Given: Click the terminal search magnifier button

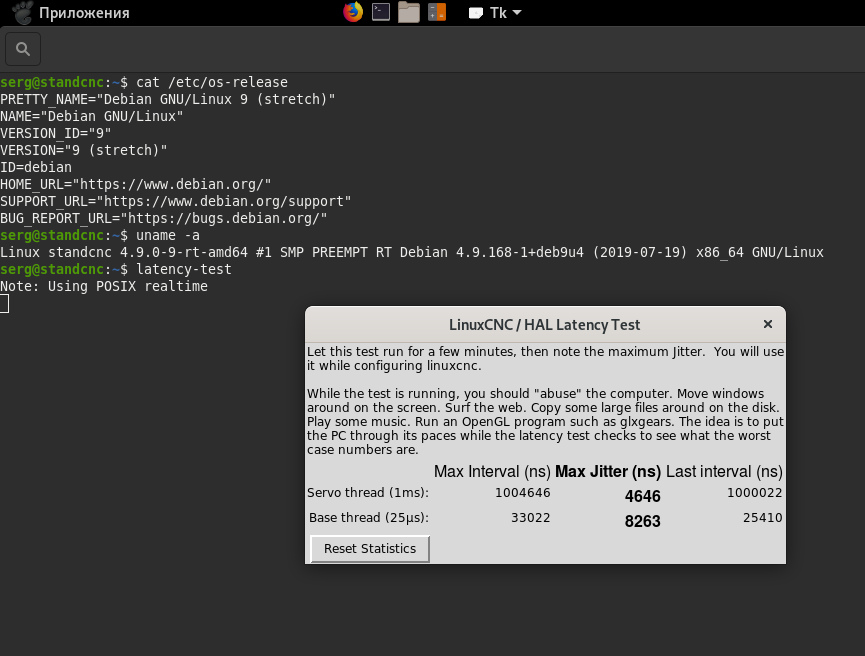Looking at the screenshot, I should point(23,49).
